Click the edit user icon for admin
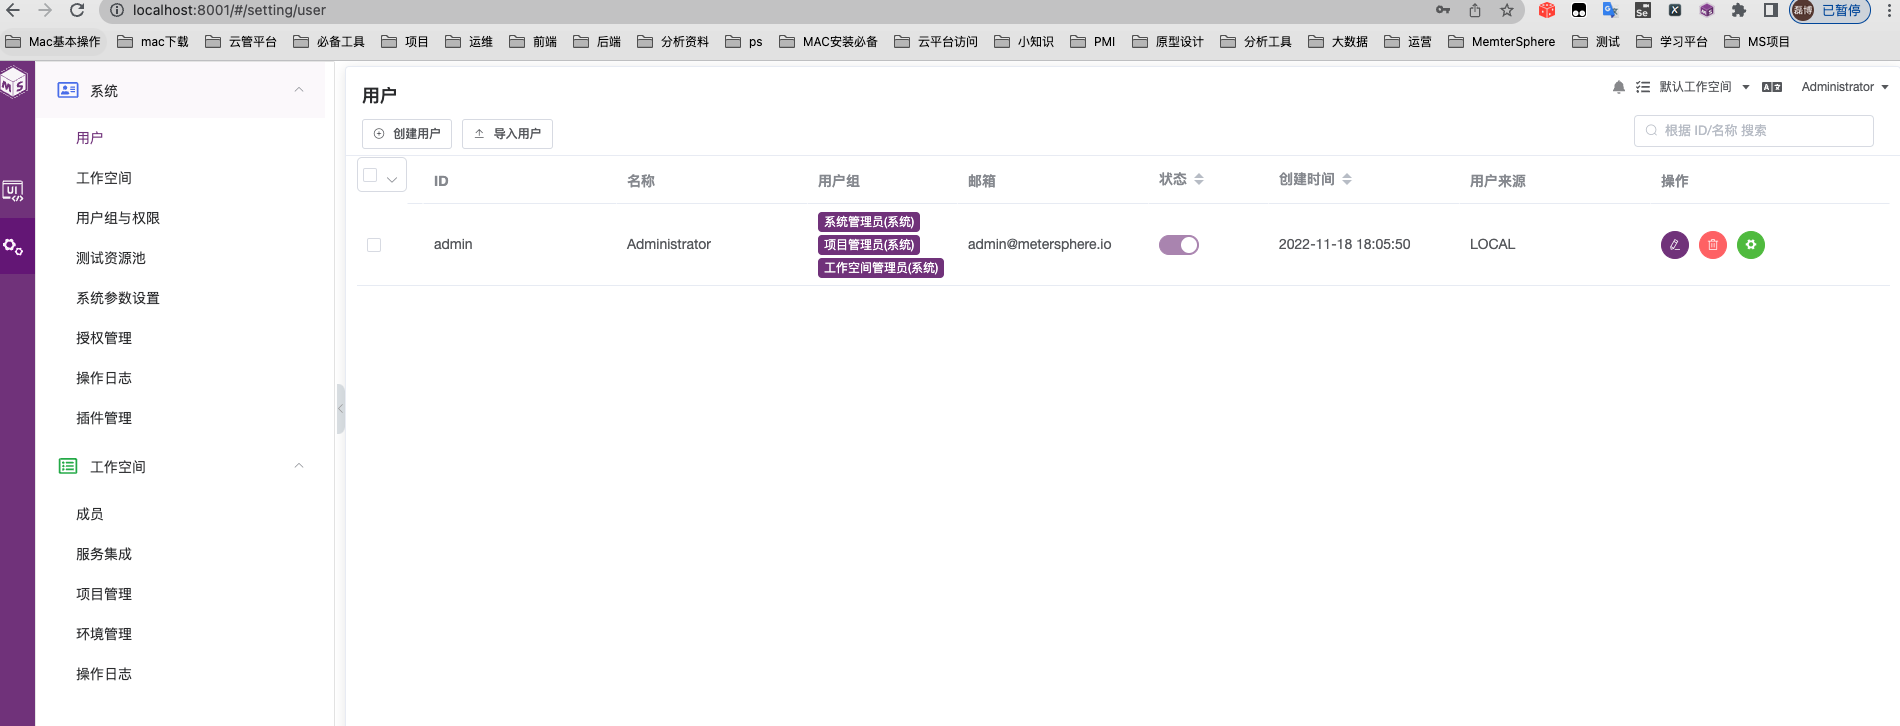Image resolution: width=1900 pixels, height=726 pixels. pyautogui.click(x=1675, y=245)
